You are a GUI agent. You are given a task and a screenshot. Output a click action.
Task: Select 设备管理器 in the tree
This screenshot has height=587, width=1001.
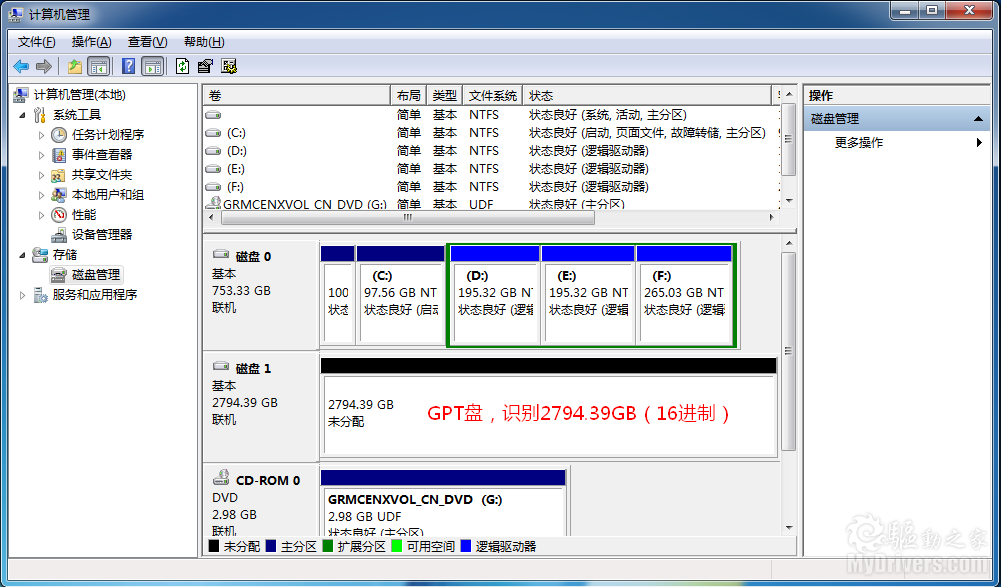coord(101,234)
